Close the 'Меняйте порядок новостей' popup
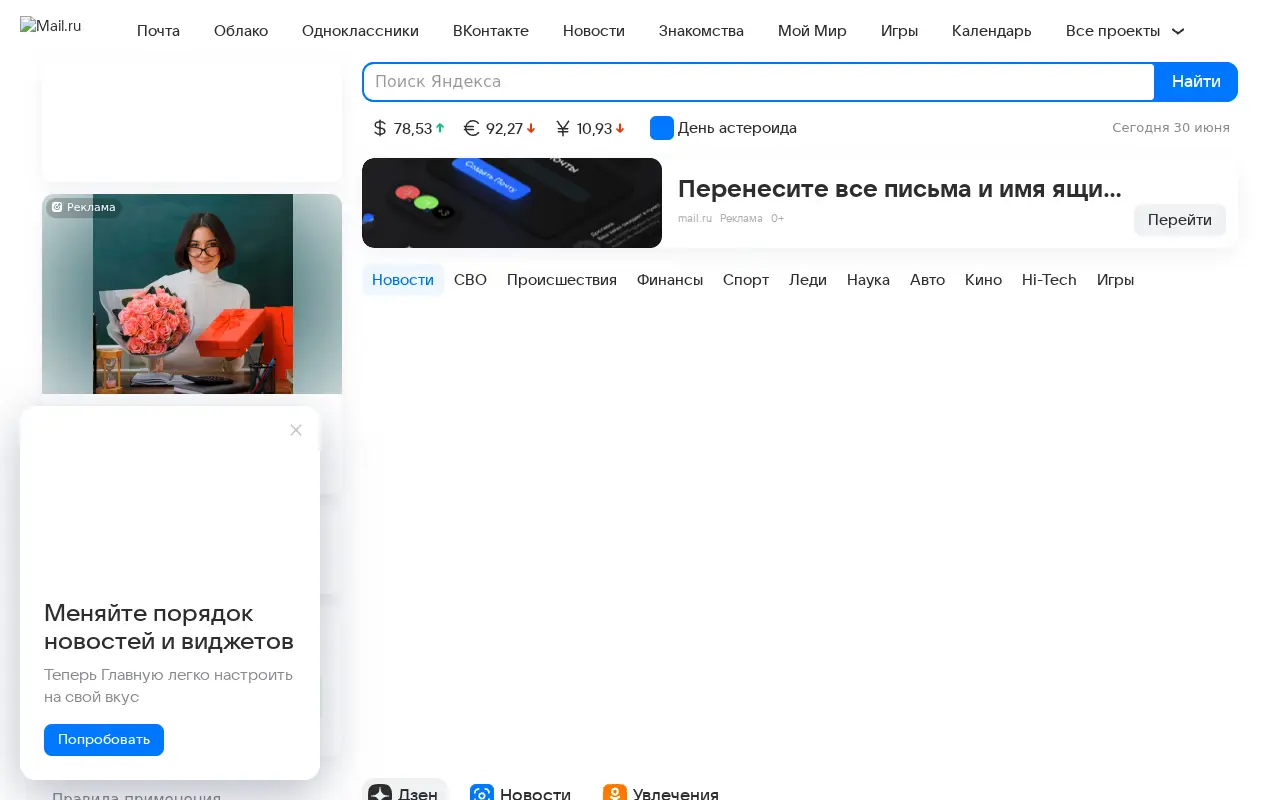 (296, 430)
